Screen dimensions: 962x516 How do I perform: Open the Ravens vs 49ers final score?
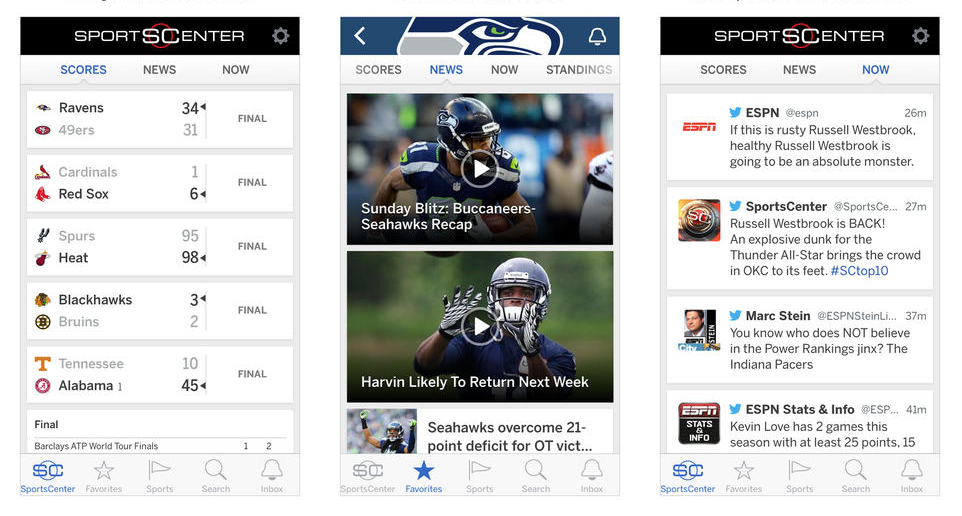tap(160, 119)
